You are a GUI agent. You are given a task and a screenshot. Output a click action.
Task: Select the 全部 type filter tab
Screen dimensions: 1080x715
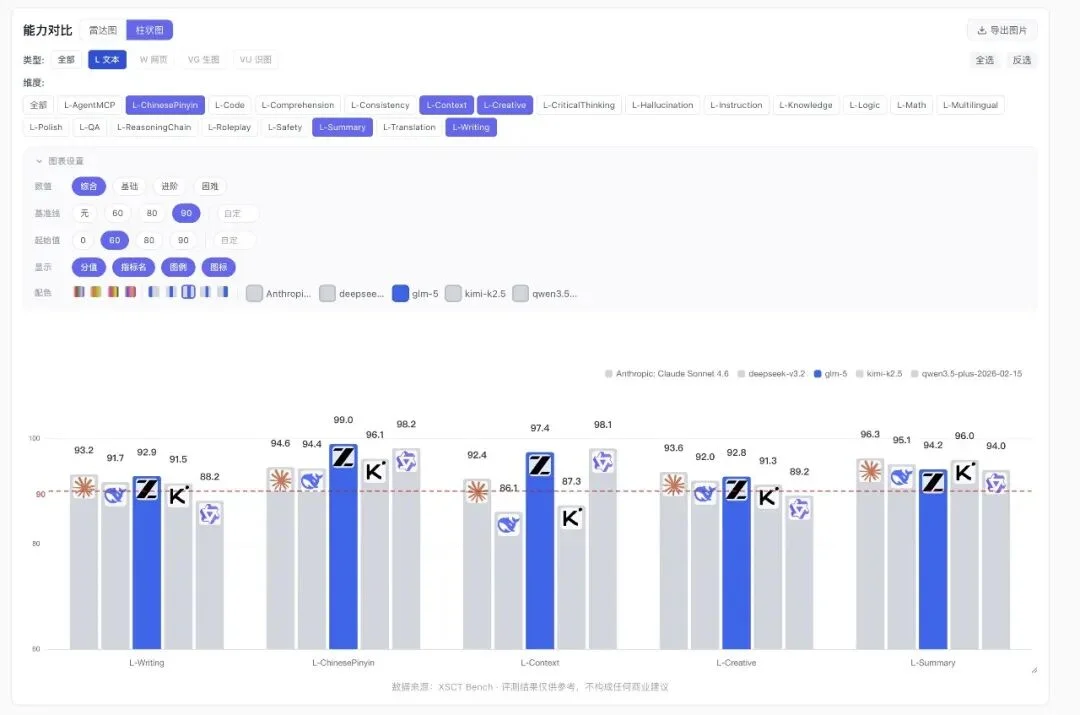66,59
